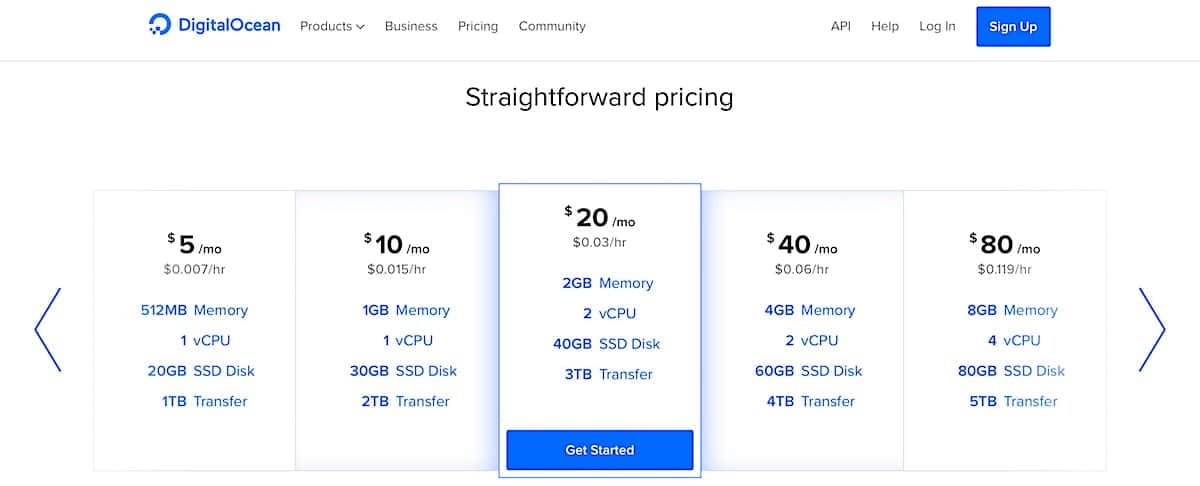This screenshot has height=486, width=1200.
Task: Select the $5/mo pricing card
Action: pos(195,330)
